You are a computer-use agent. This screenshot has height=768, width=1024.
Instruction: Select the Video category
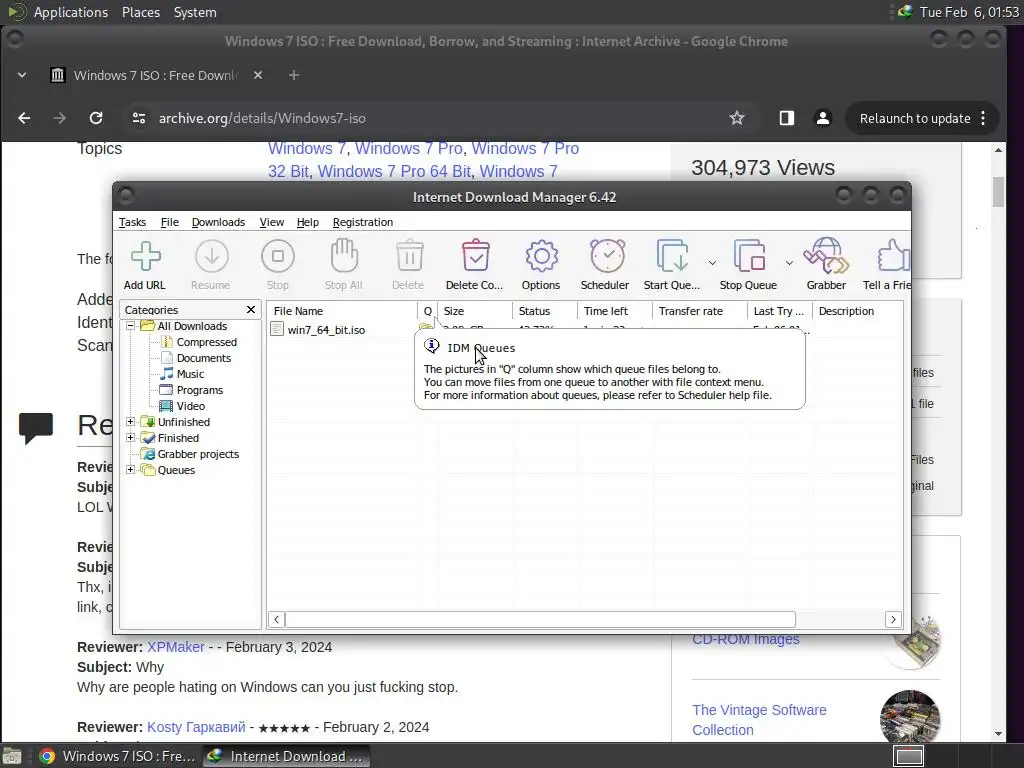(191, 406)
